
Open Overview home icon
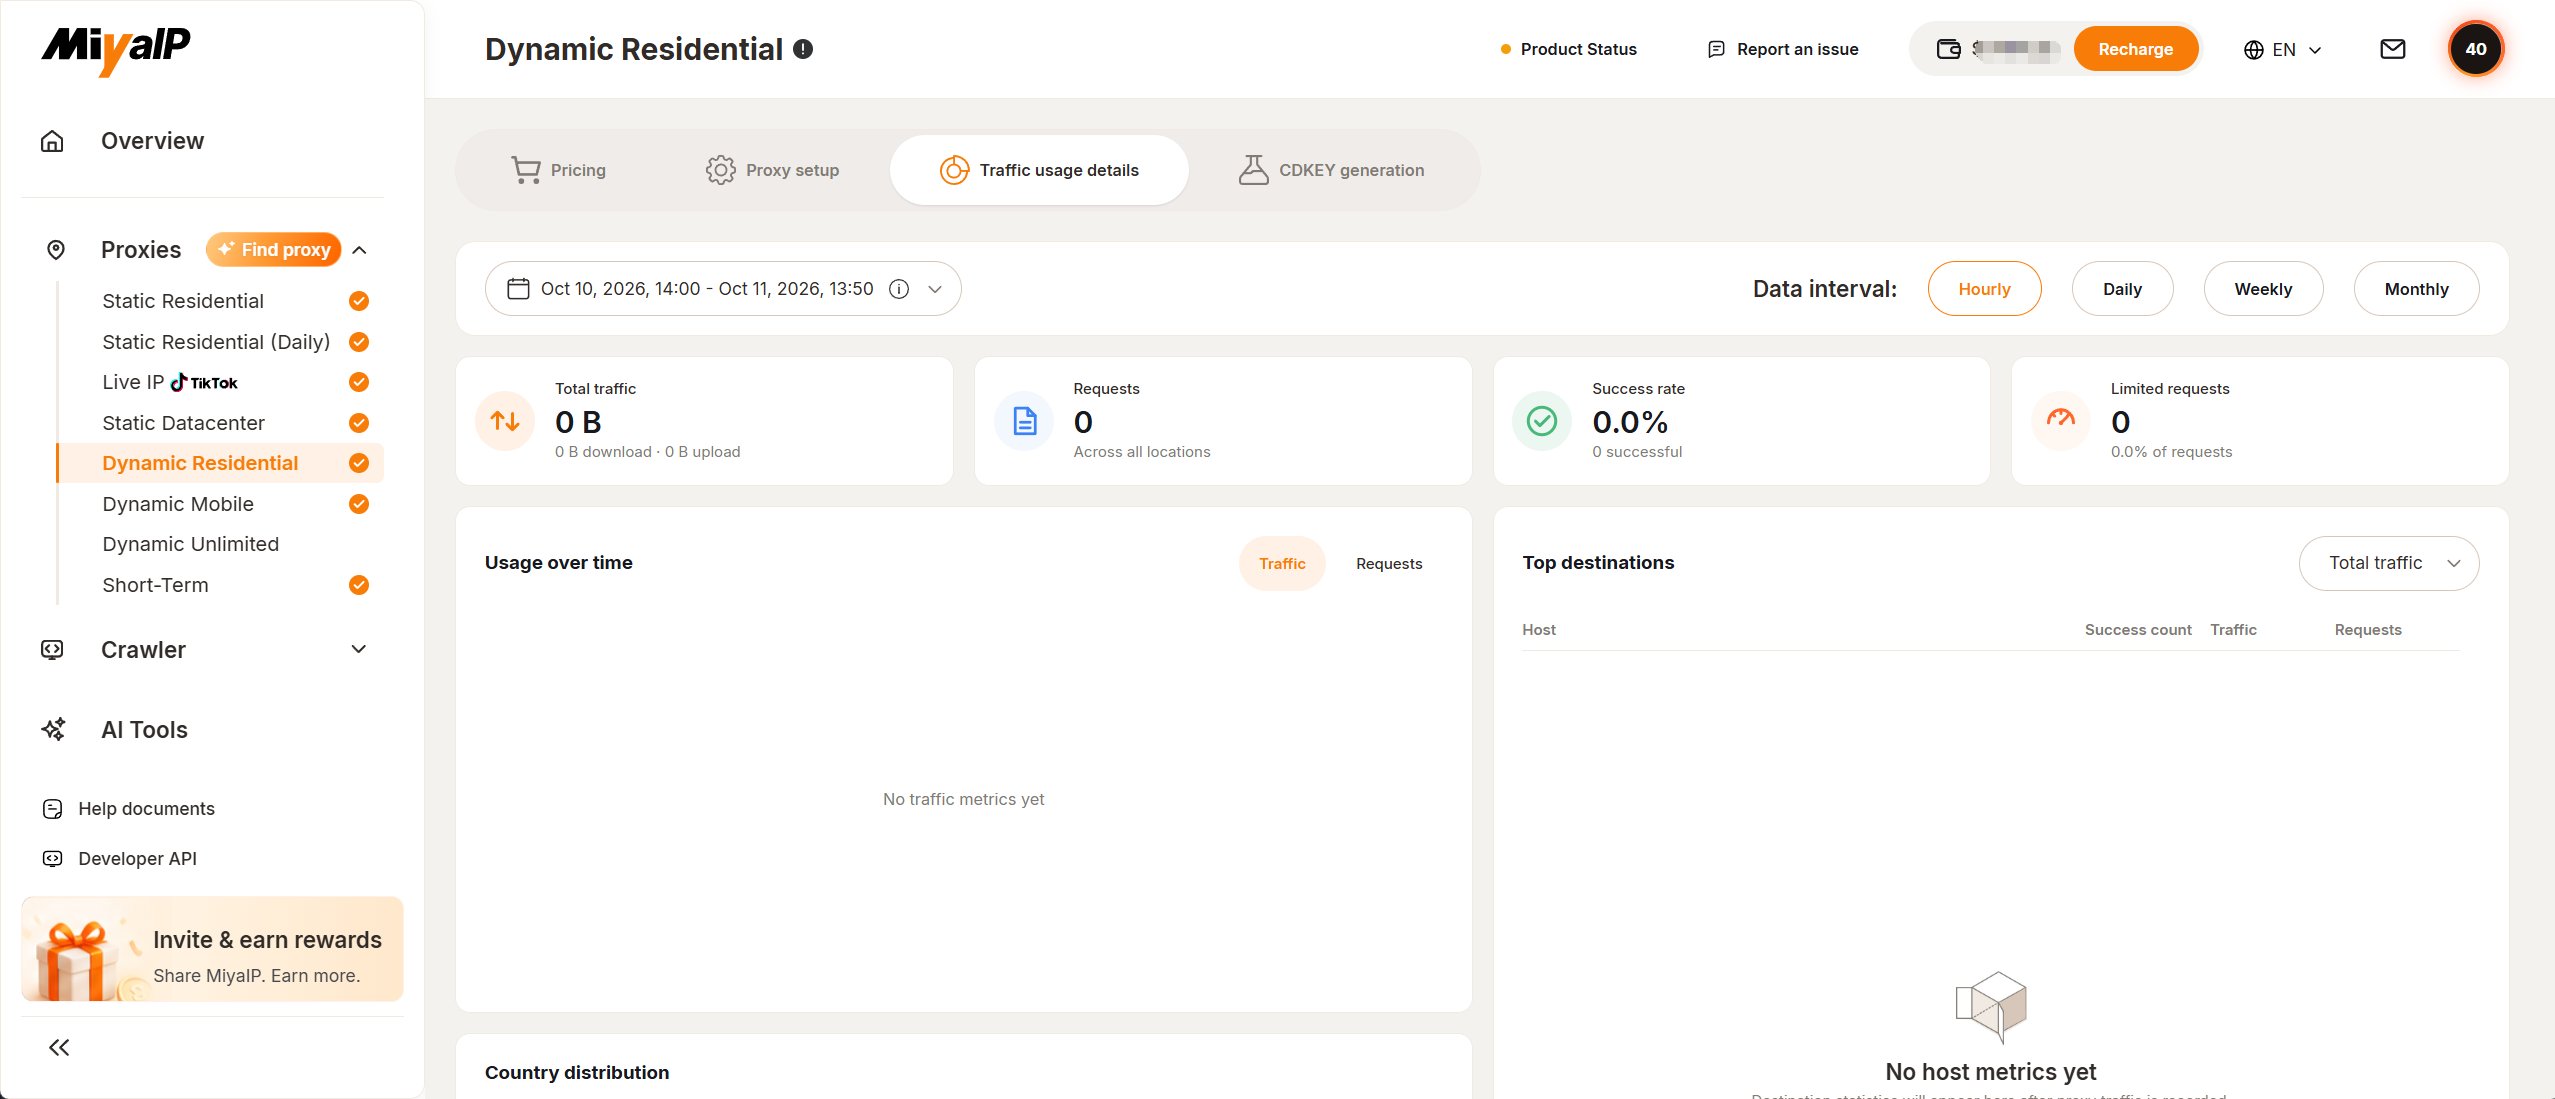pos(52,141)
